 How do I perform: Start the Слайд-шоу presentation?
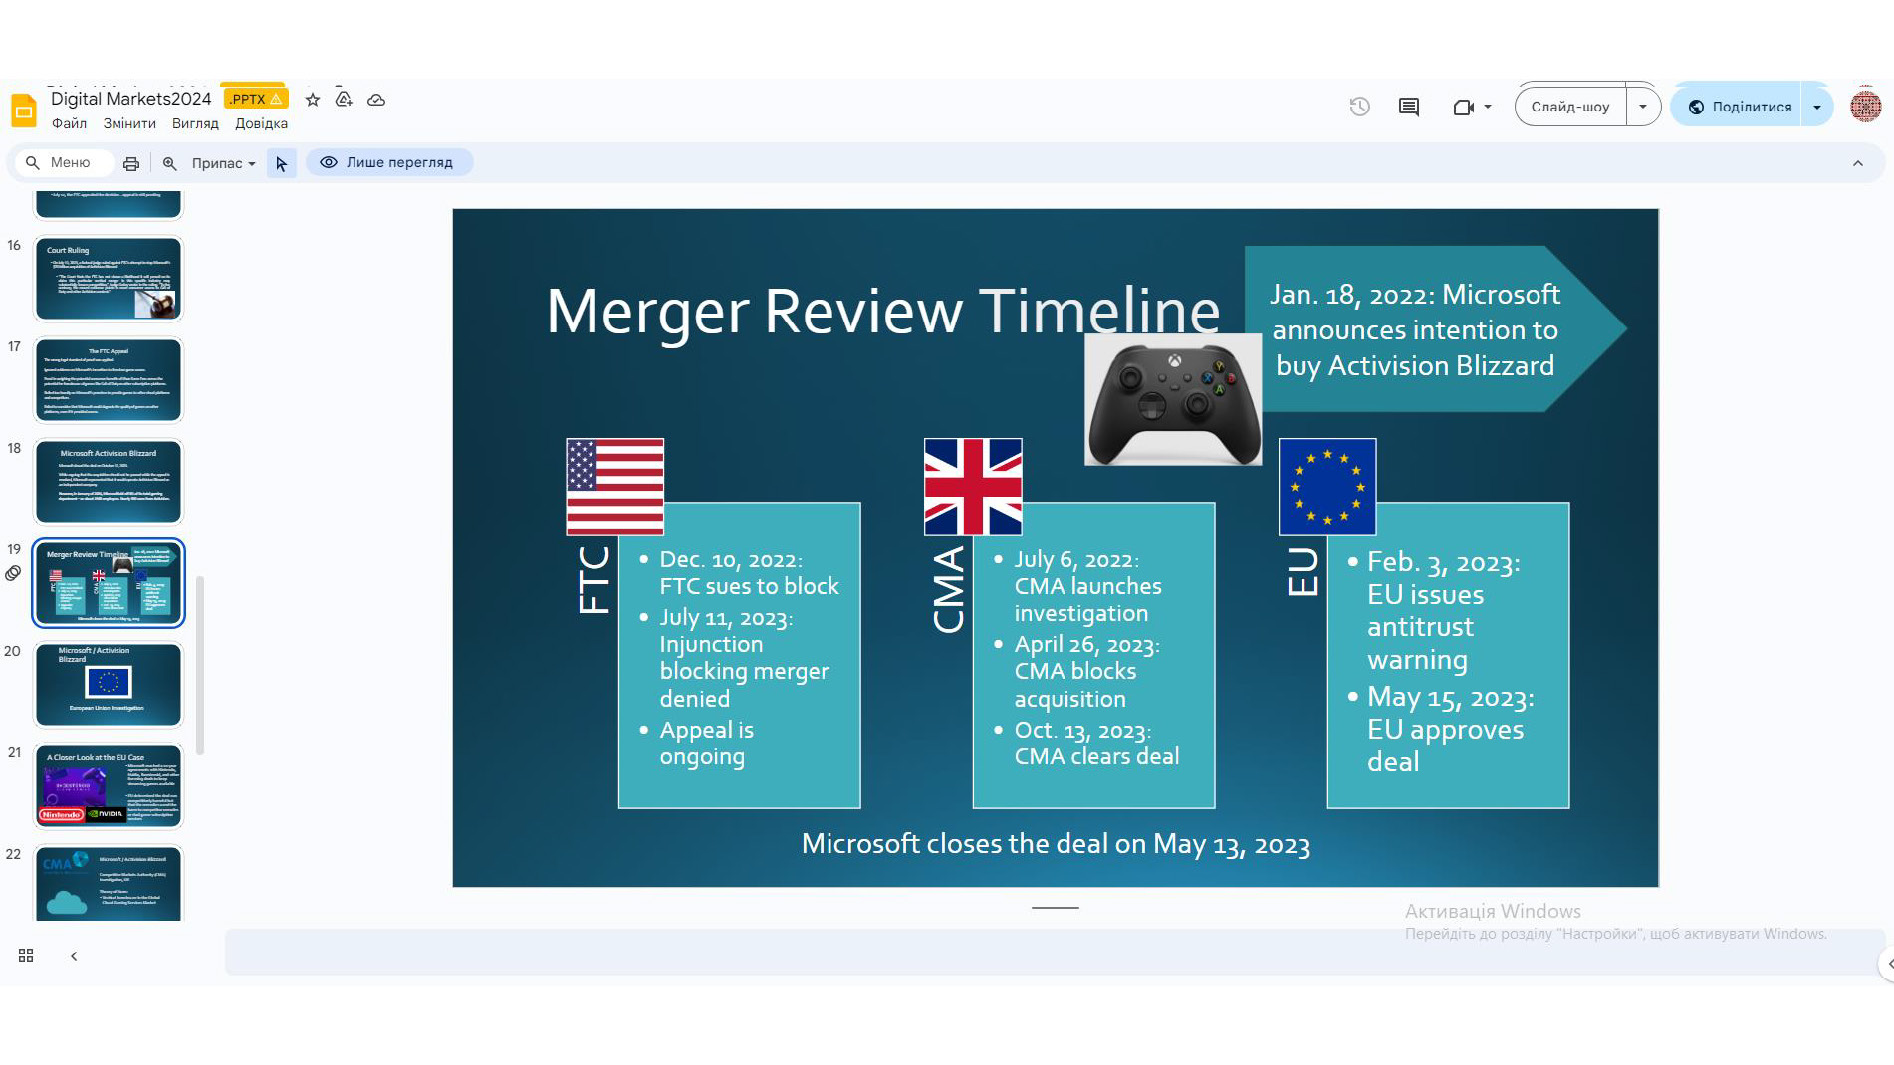(1571, 107)
